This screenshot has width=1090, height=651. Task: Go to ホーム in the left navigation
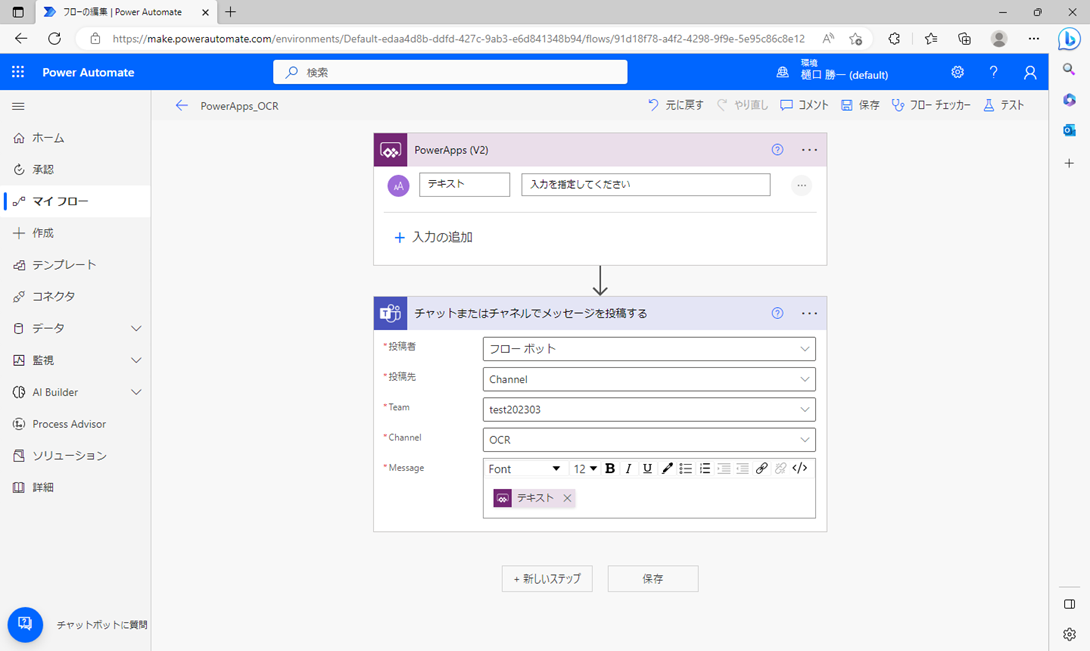pos(75,138)
